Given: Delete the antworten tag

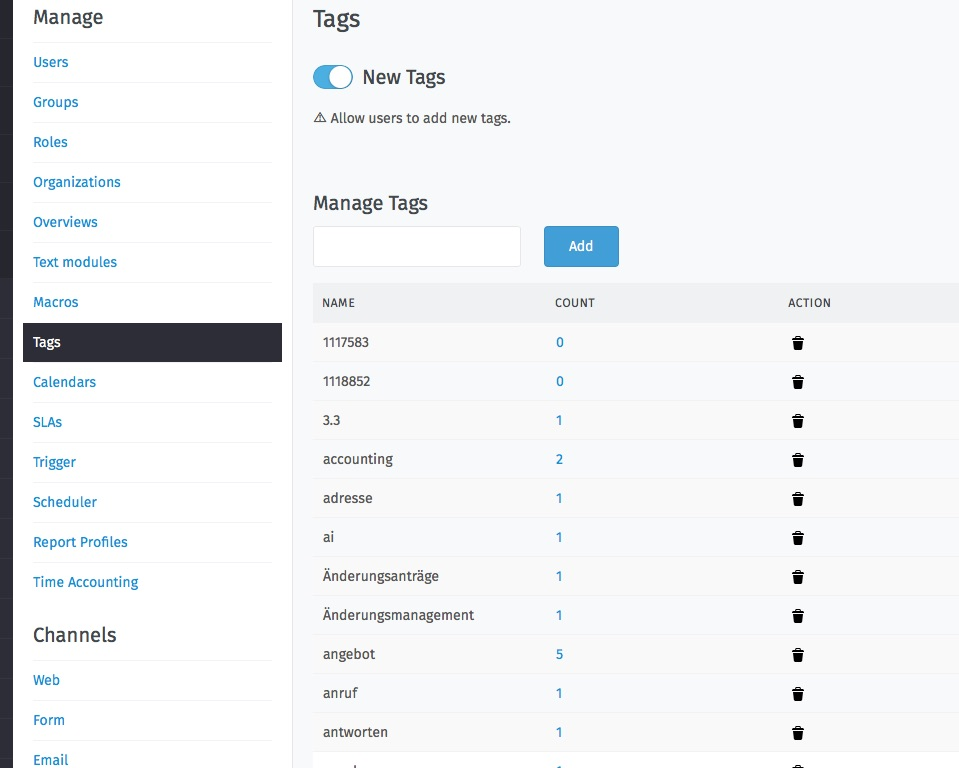Looking at the screenshot, I should (797, 732).
